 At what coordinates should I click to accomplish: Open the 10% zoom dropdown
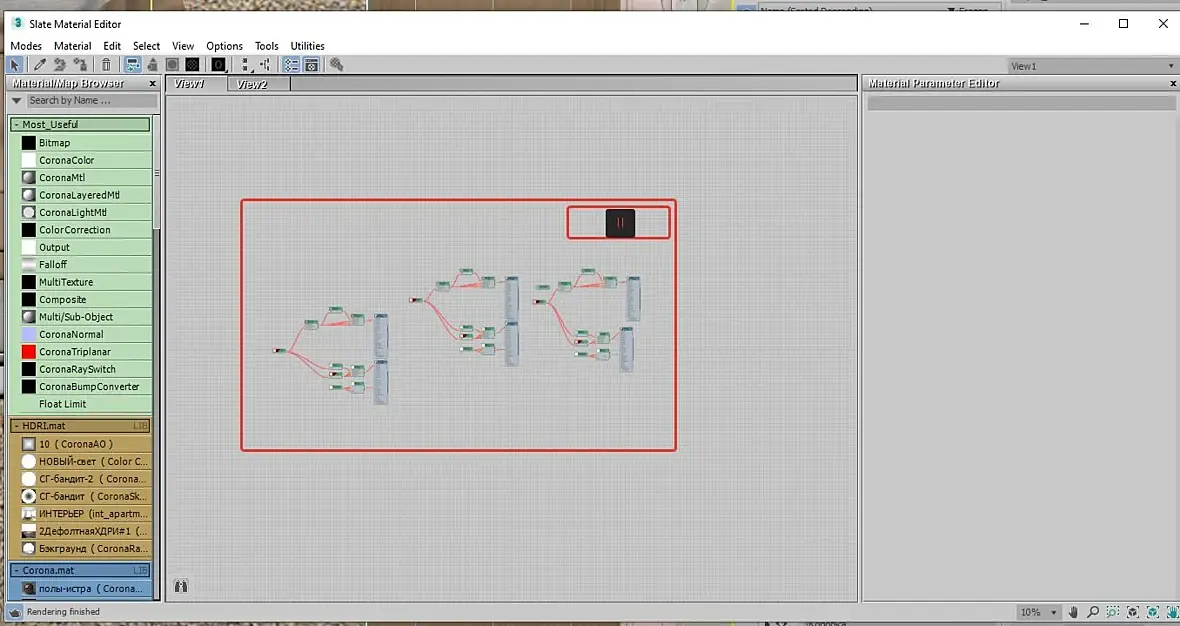click(1039, 612)
